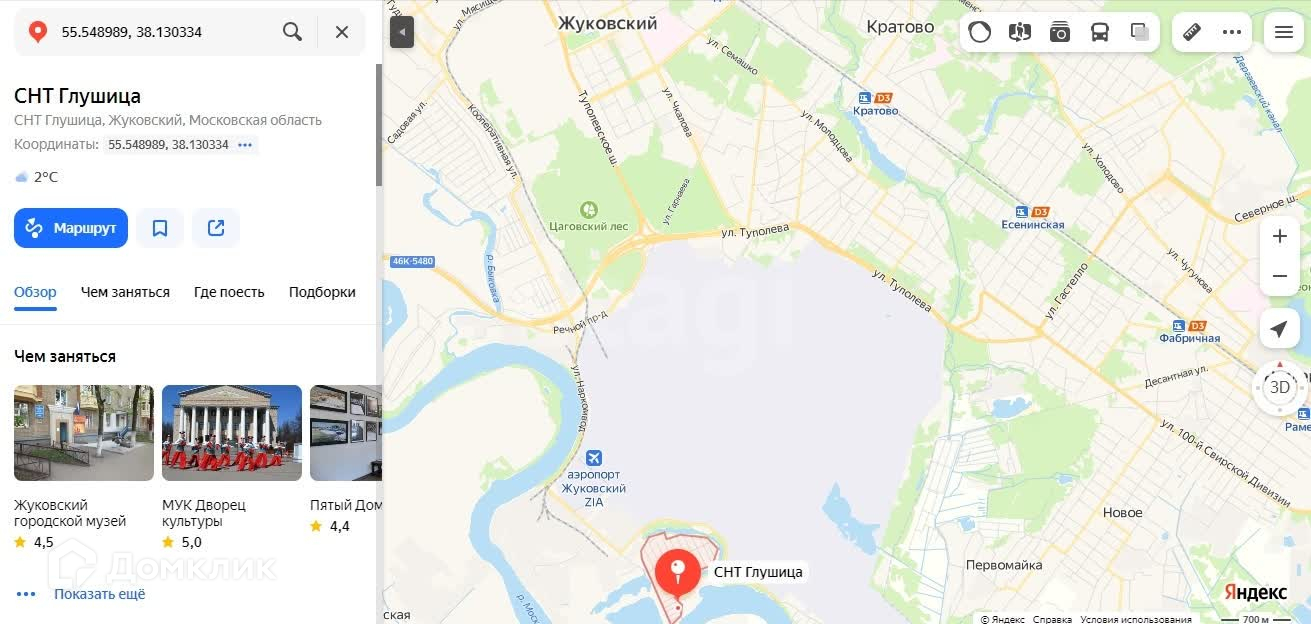Toggle 3D map view
1311x624 pixels.
point(1279,387)
